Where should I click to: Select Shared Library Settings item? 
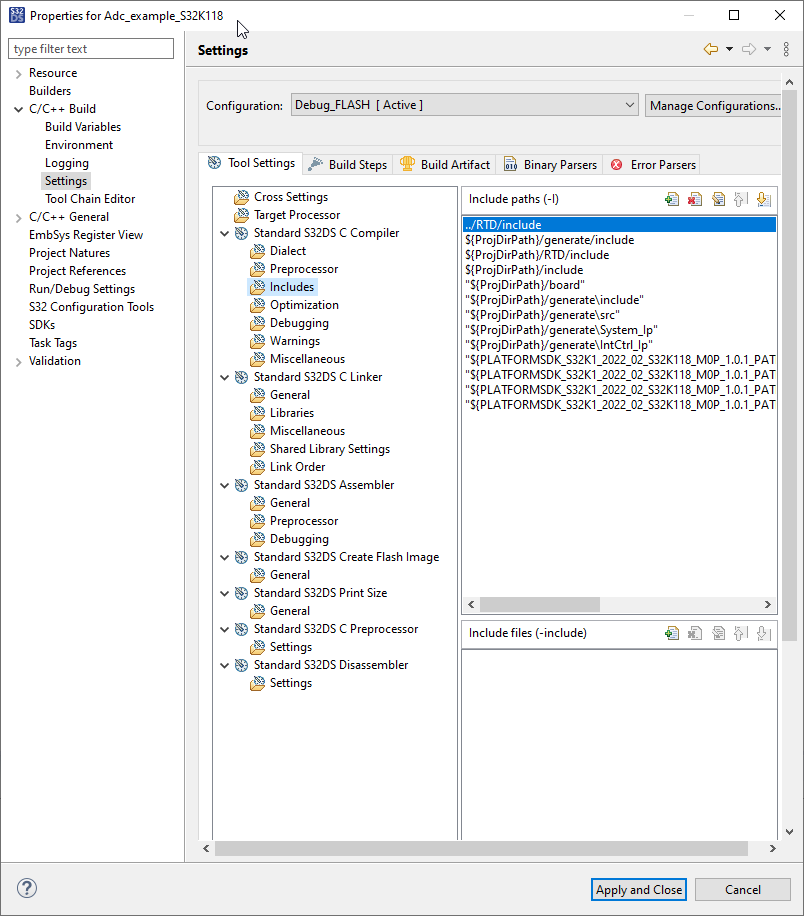coord(330,449)
